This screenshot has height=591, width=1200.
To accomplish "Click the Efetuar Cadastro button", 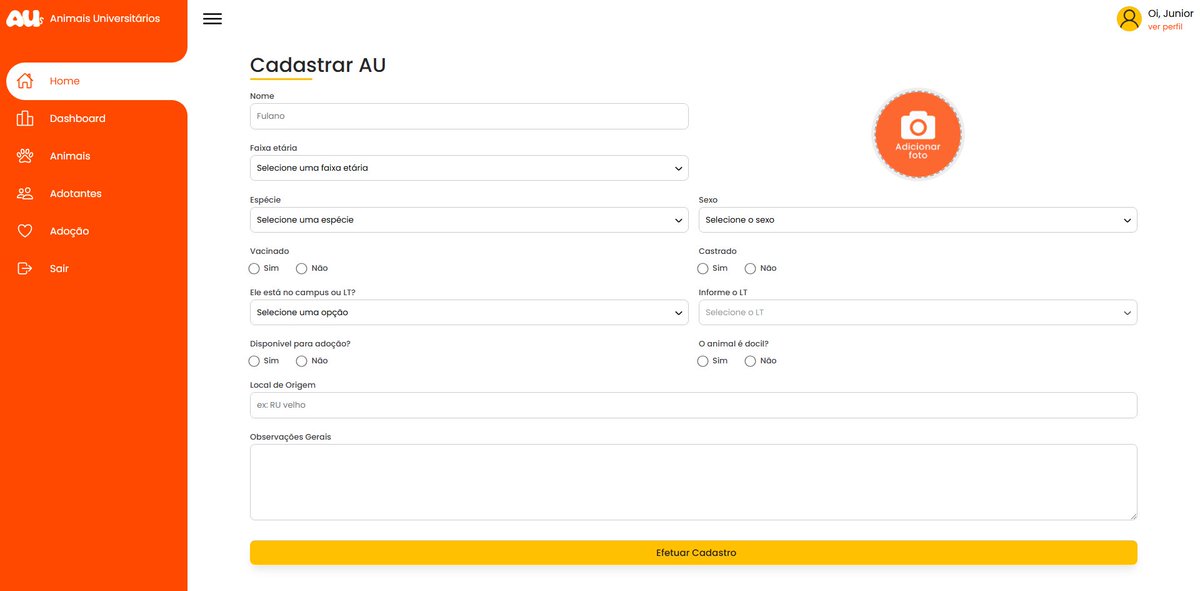I will 693,553.
